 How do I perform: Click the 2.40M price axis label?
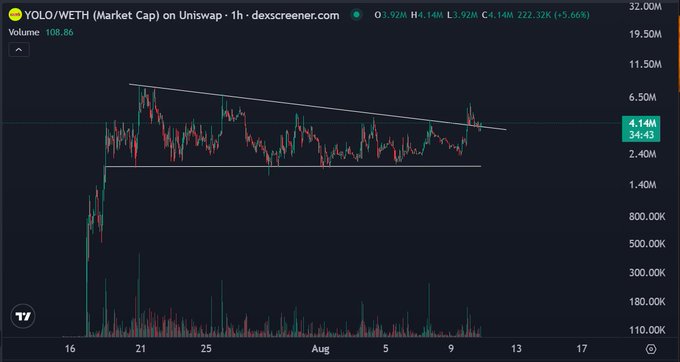pyautogui.click(x=643, y=154)
